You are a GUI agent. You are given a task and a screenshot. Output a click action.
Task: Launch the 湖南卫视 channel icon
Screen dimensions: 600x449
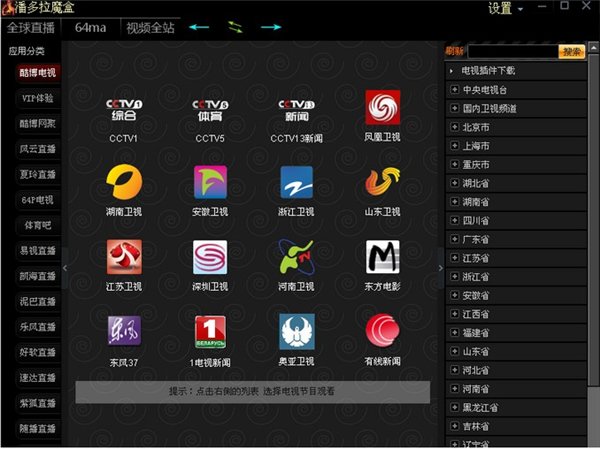(124, 182)
